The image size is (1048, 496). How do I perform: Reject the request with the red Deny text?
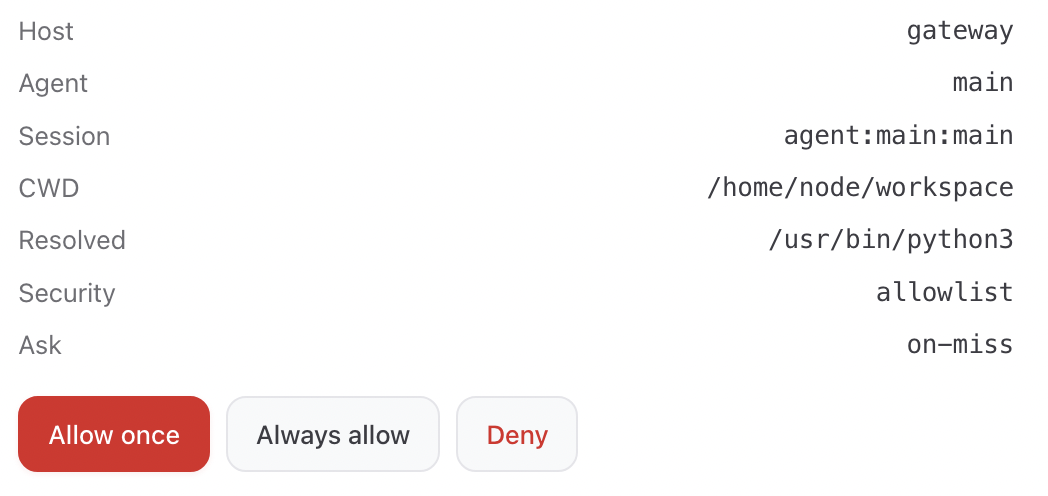pyautogui.click(x=517, y=435)
